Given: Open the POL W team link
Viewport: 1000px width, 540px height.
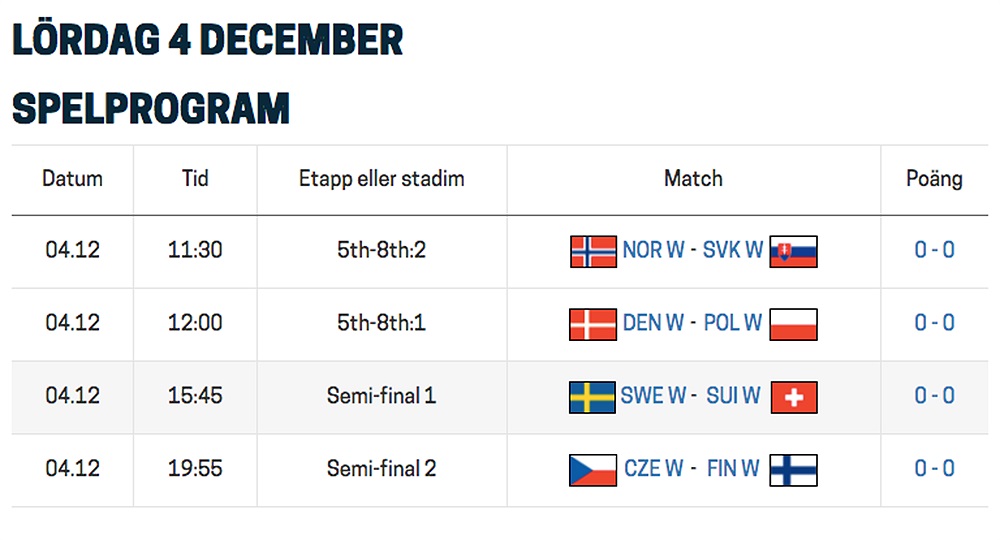Looking at the screenshot, I should 733,323.
